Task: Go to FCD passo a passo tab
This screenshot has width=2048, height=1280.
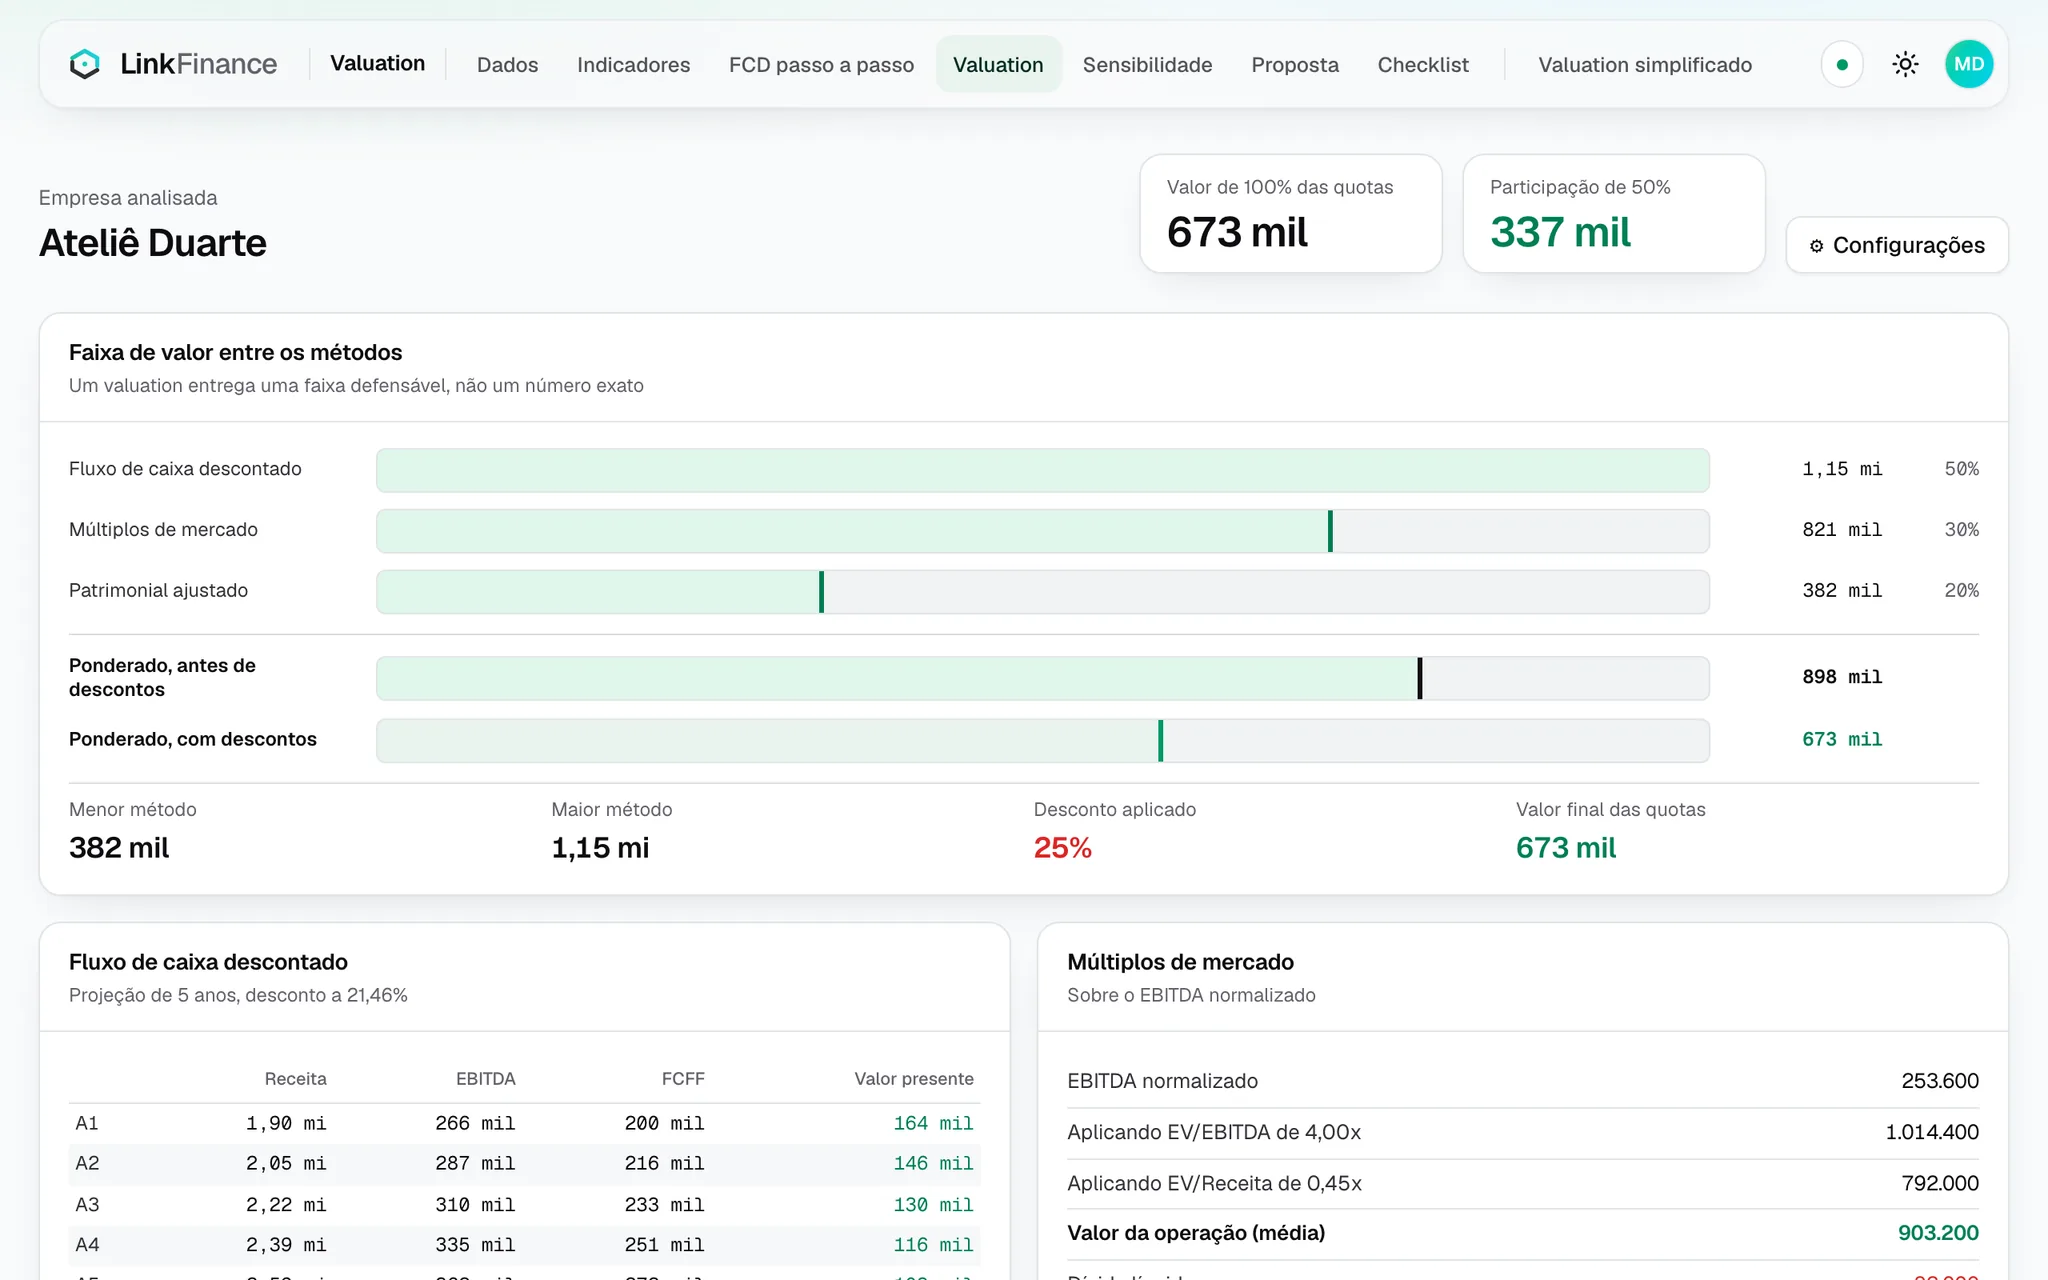Action: pos(821,64)
